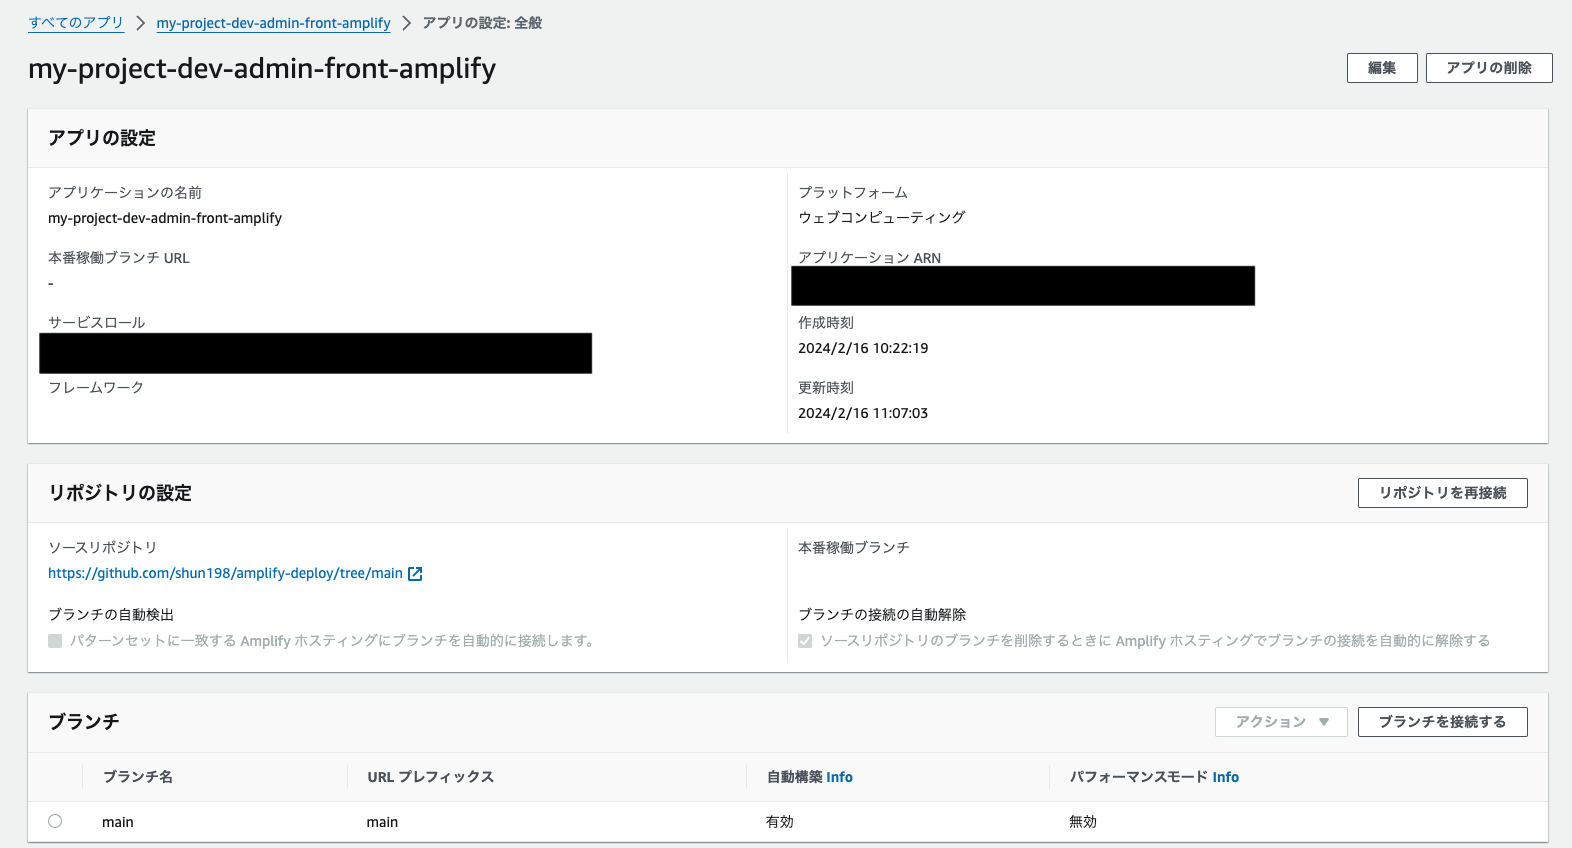Image resolution: width=1572 pixels, height=848 pixels.
Task: Click the アプリの削除 button
Action: 1489,68
